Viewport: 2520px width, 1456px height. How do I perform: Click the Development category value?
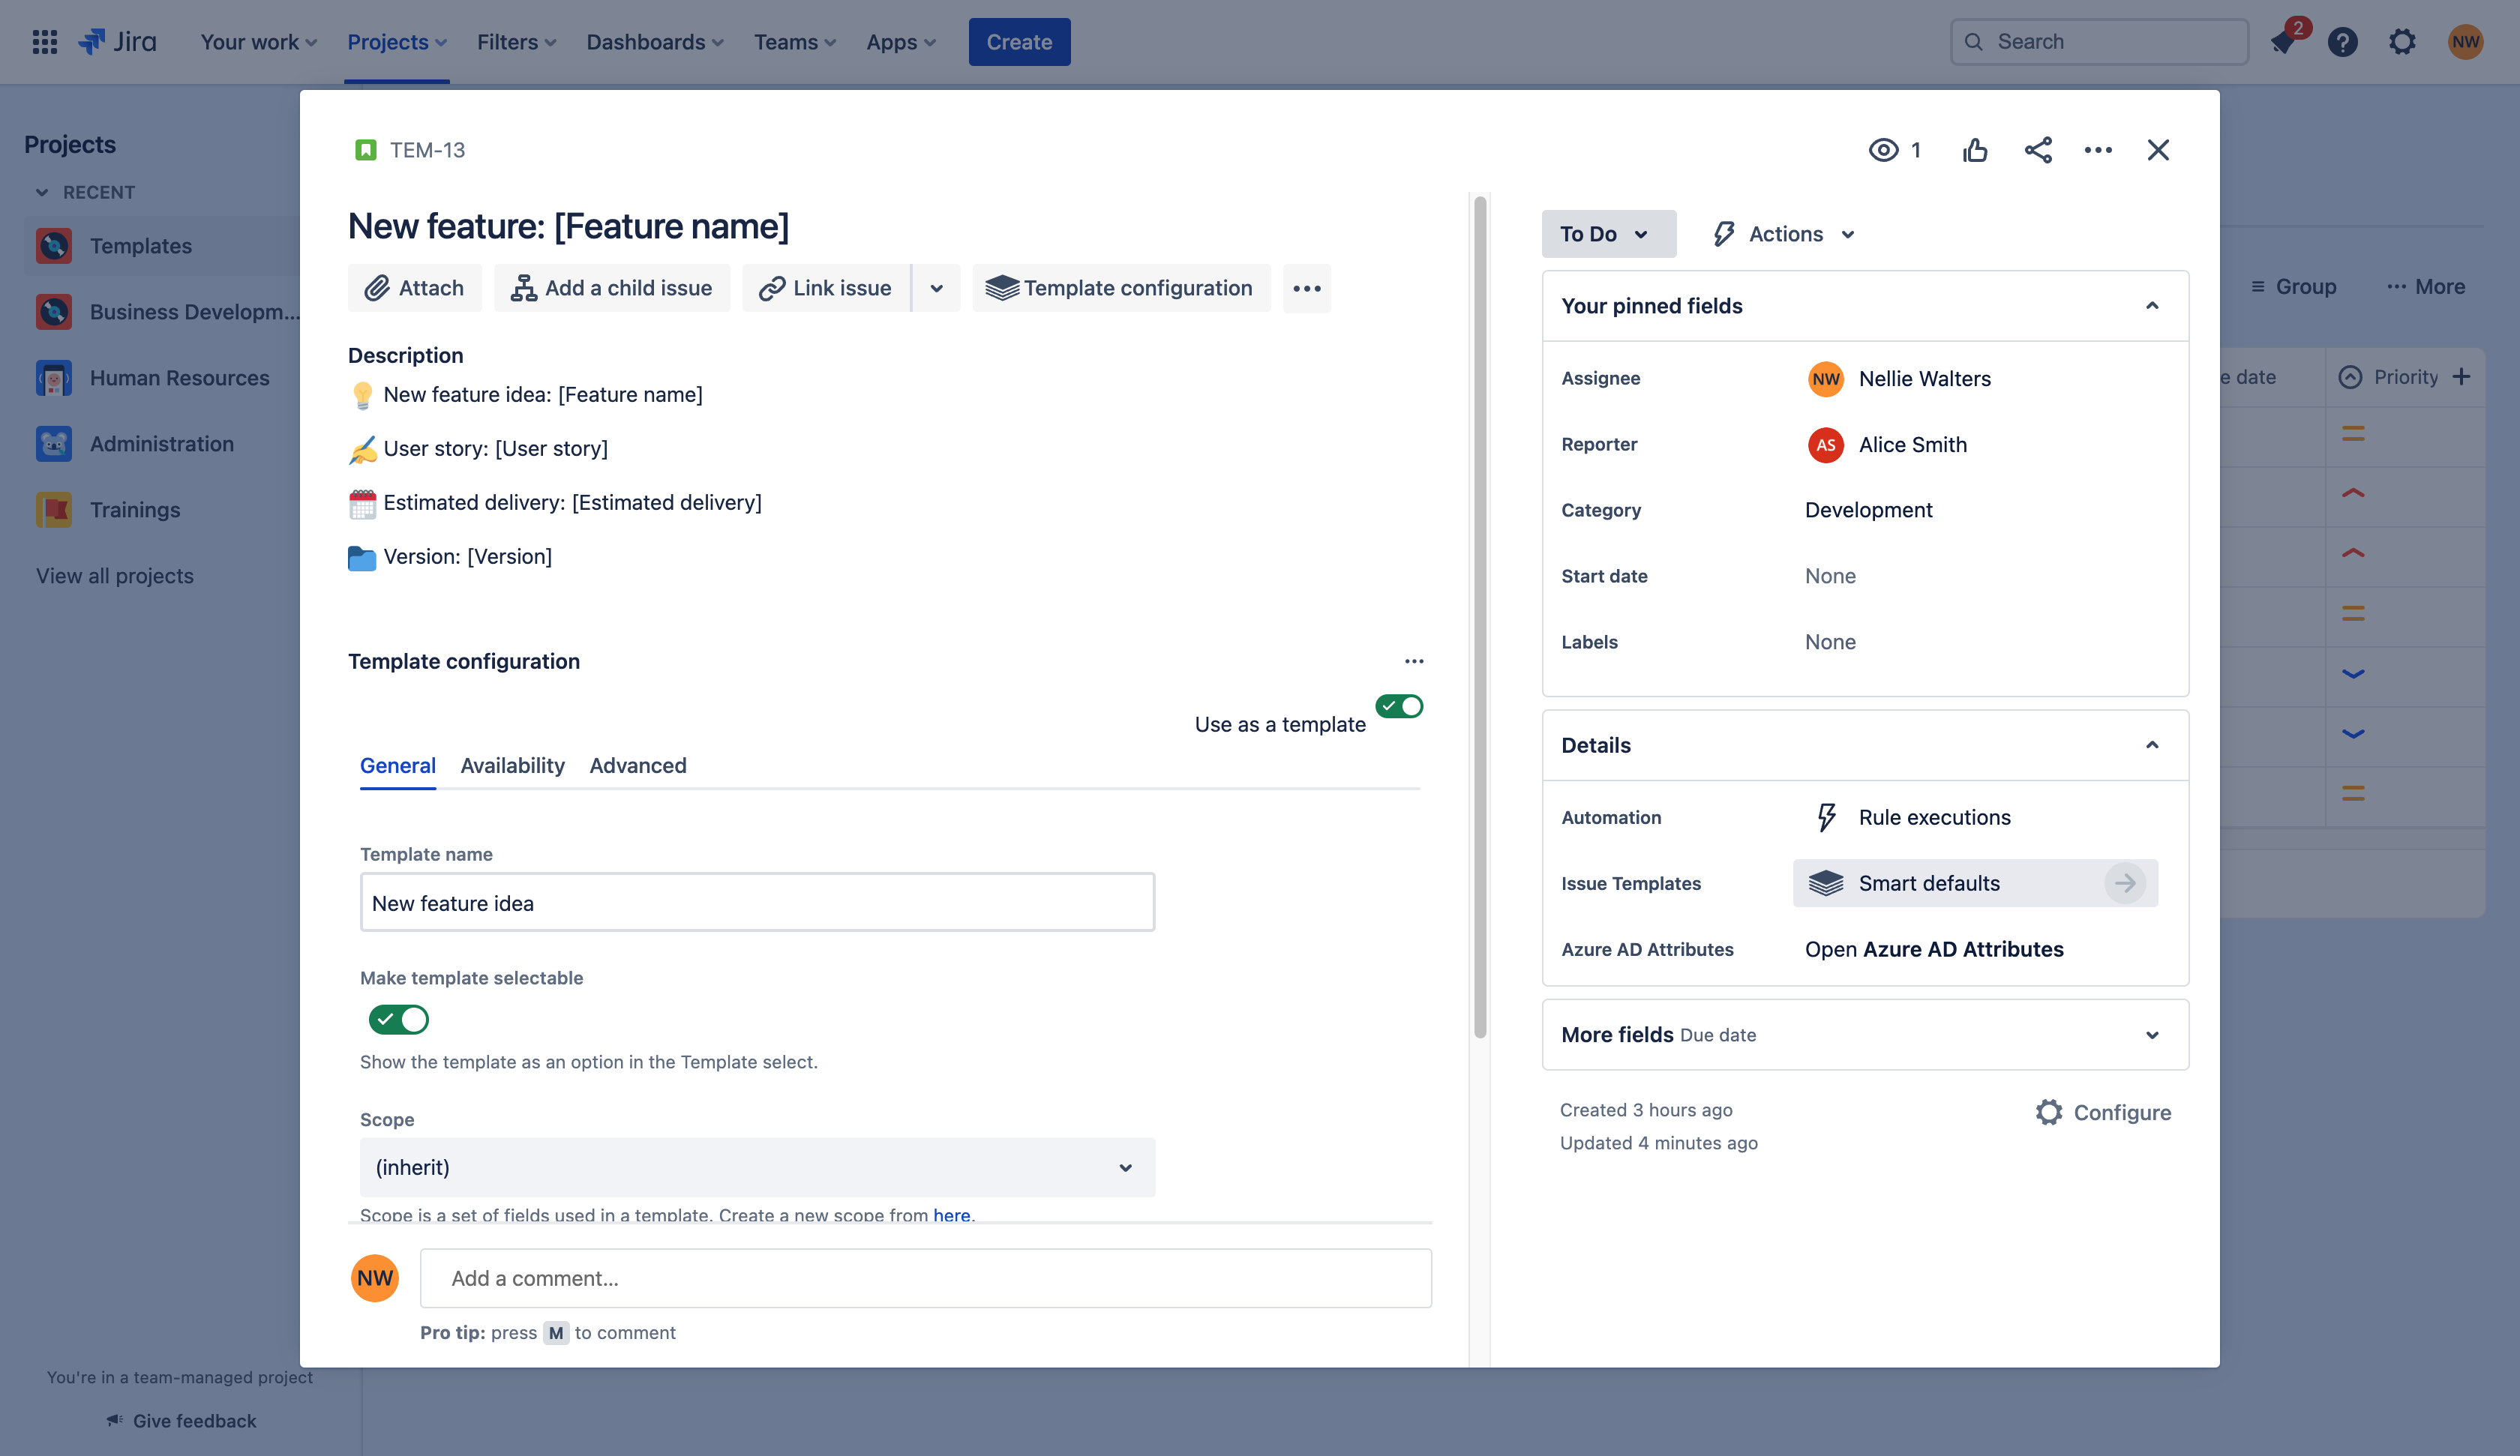coord(1868,510)
